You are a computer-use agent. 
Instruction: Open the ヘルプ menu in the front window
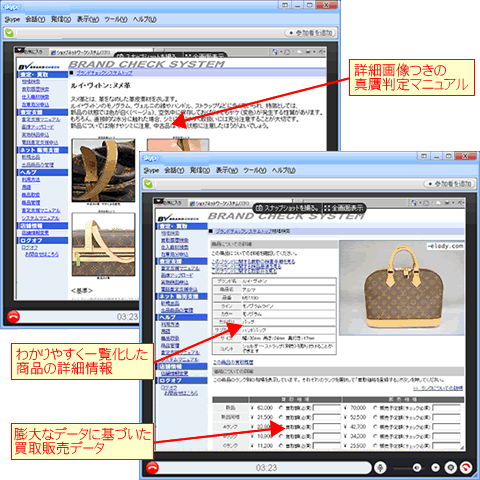point(284,170)
